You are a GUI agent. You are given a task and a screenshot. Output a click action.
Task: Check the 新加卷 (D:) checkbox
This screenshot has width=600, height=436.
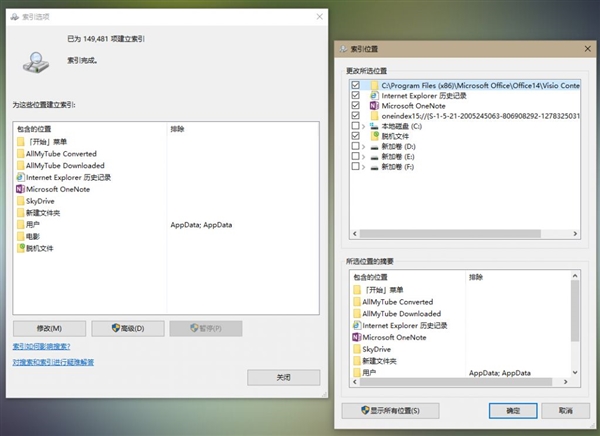355,146
